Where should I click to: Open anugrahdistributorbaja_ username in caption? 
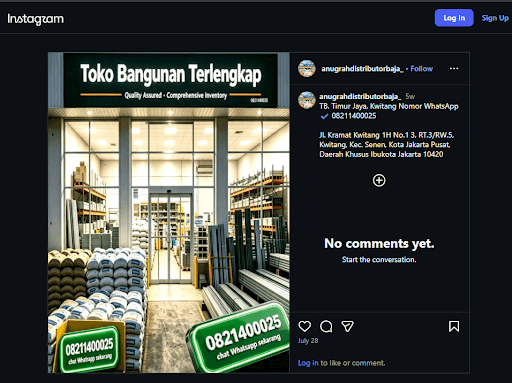point(360,96)
